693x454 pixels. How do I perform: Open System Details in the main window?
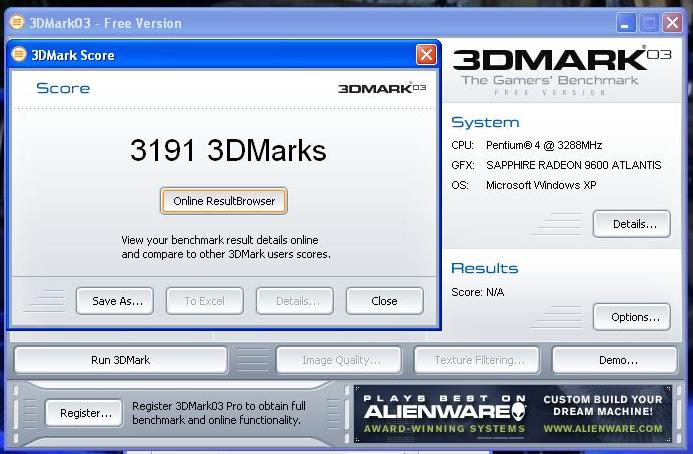(632, 224)
